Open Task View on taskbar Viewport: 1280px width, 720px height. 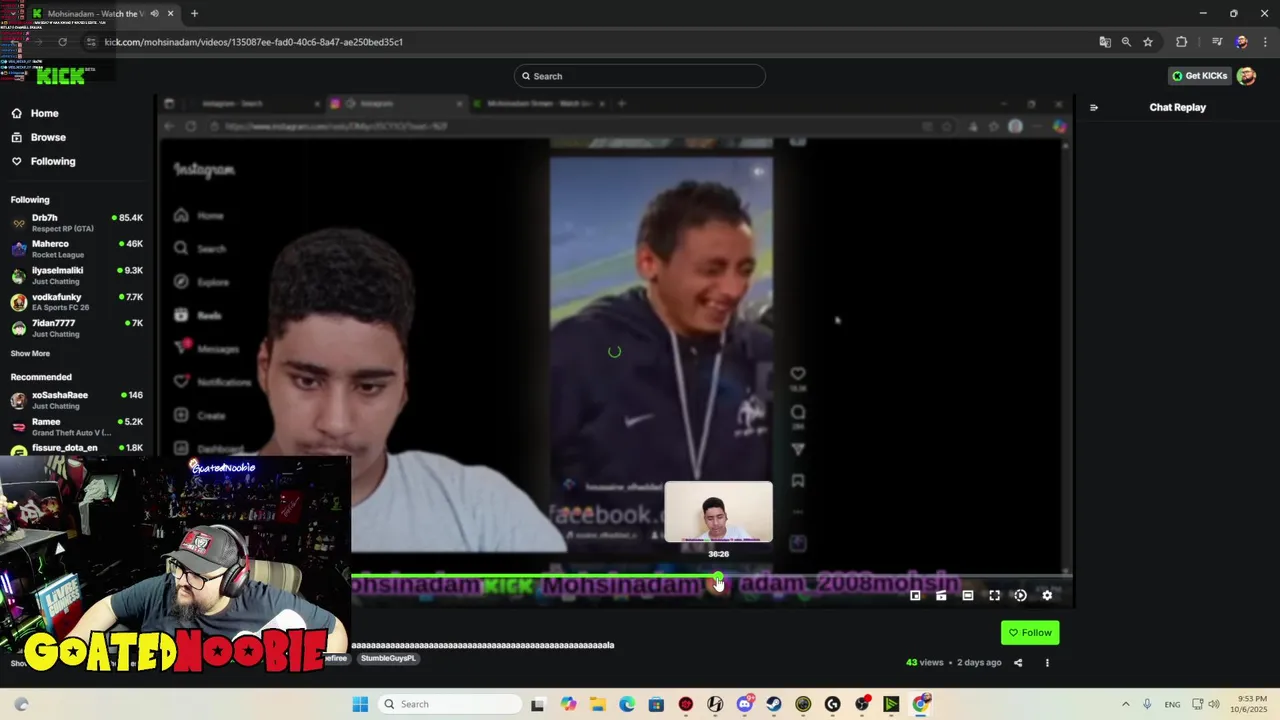click(537, 704)
